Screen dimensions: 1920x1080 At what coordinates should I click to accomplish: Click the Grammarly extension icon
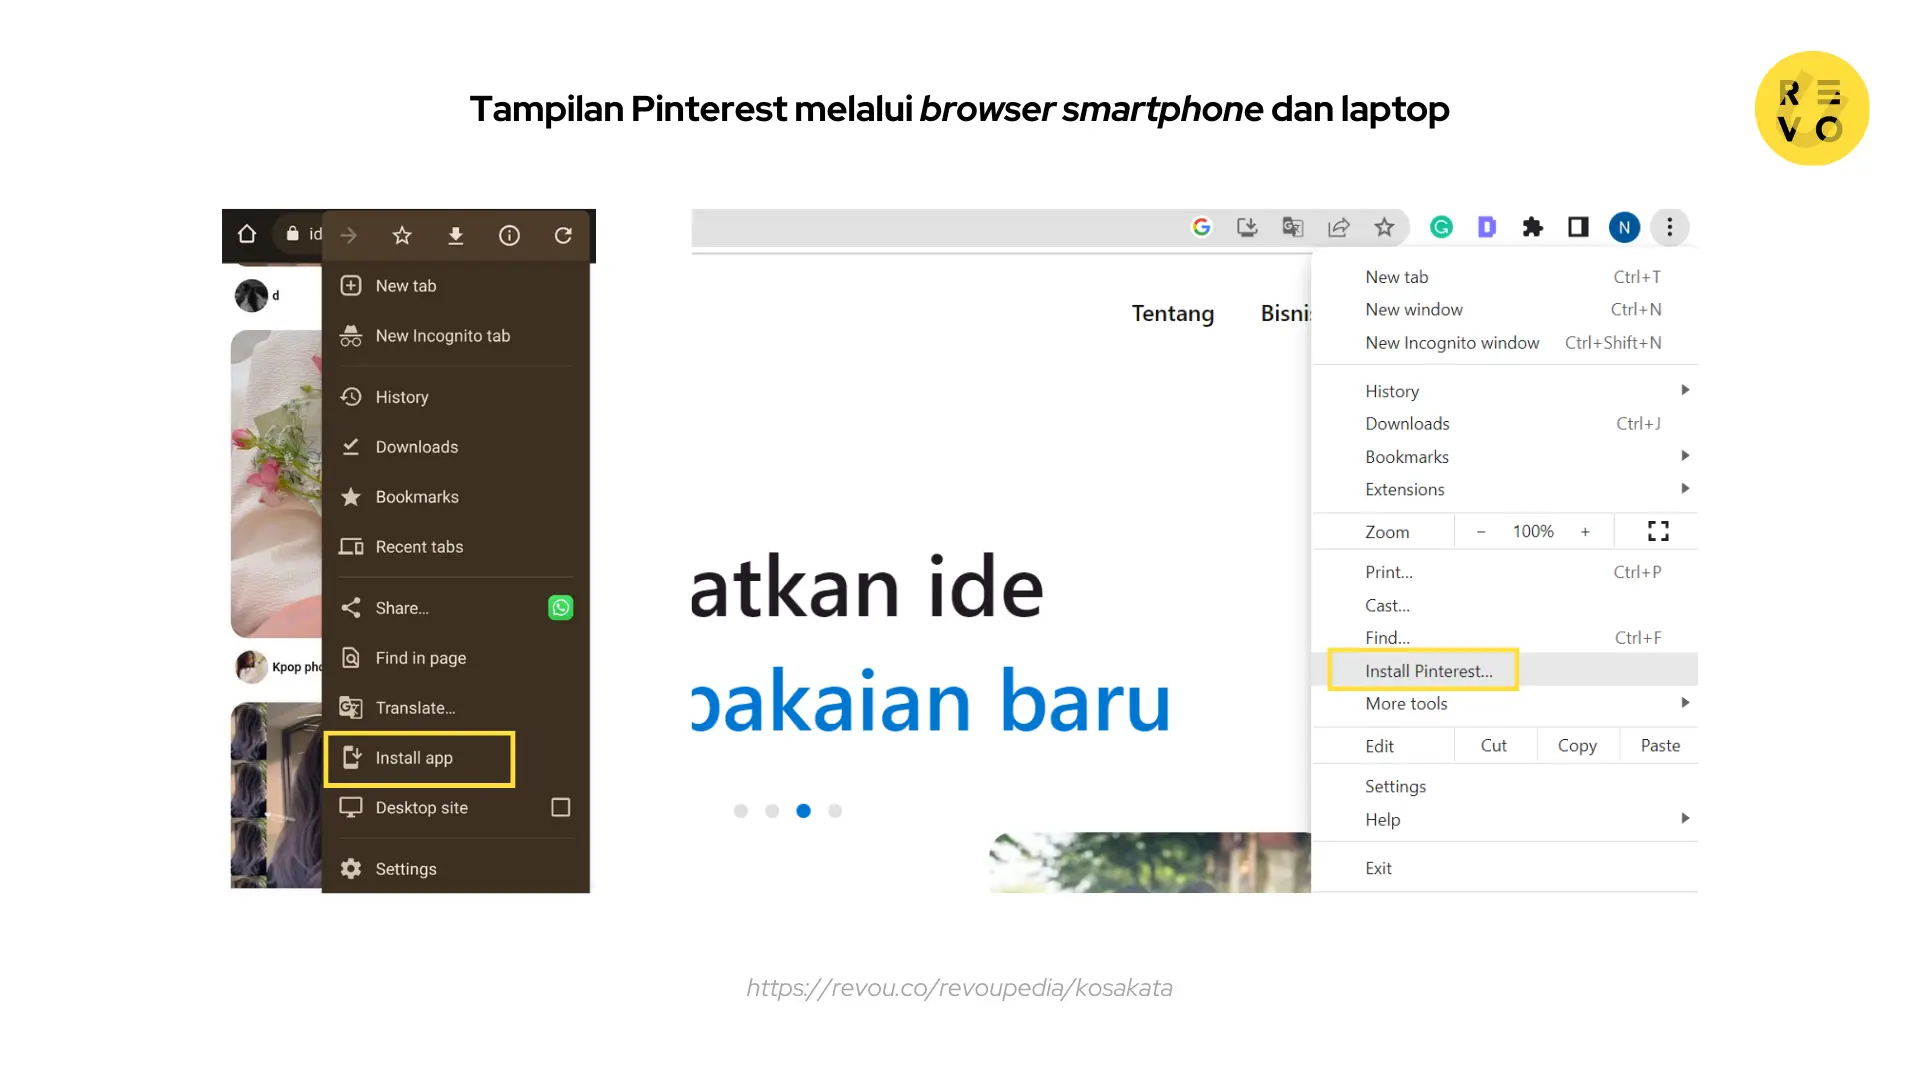point(1440,227)
